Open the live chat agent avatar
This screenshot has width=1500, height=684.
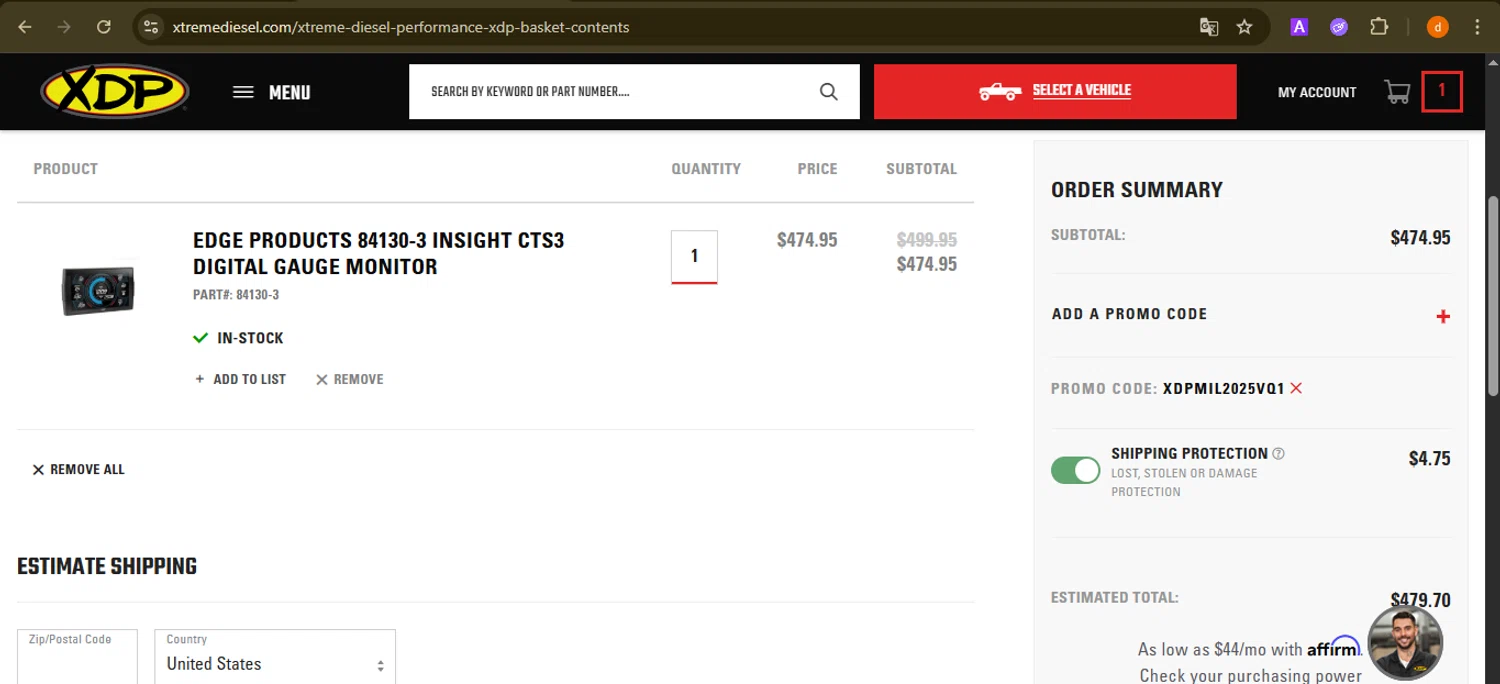click(1405, 642)
